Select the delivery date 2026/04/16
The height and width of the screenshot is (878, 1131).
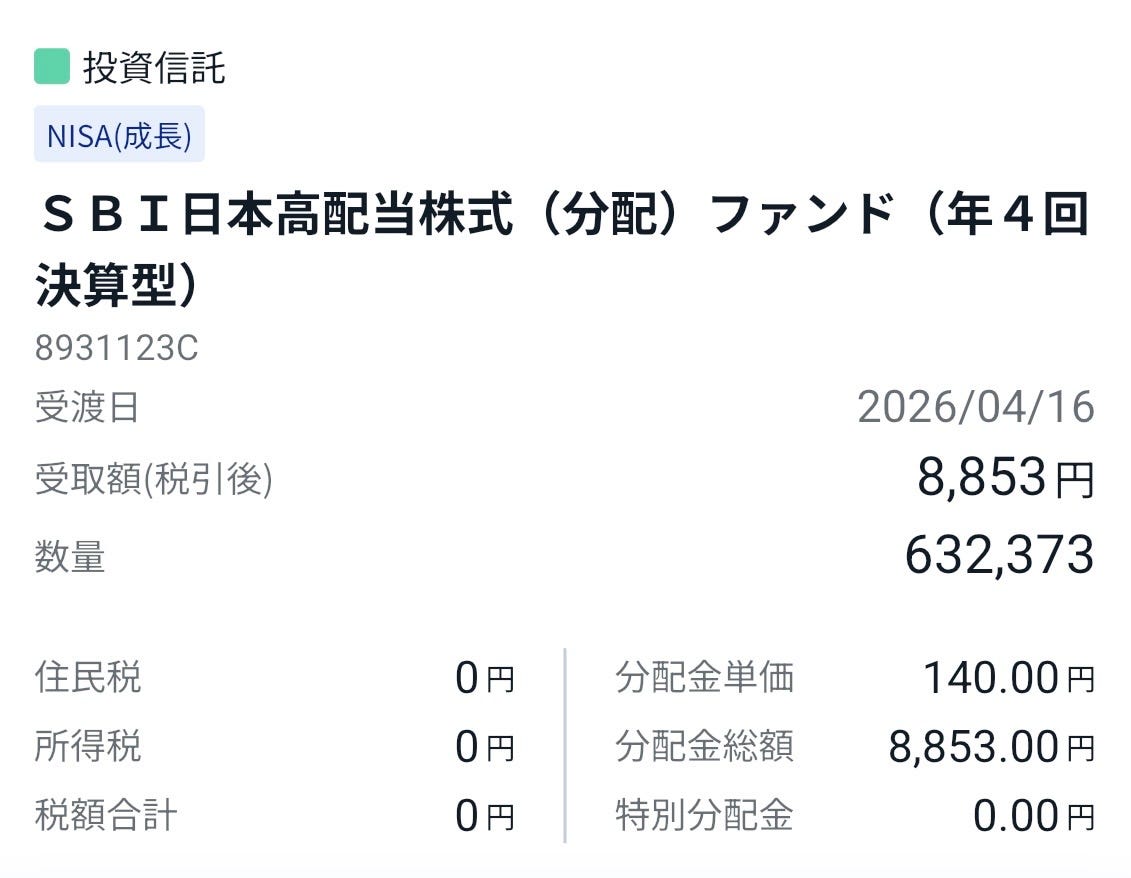pyautogui.click(x=976, y=407)
